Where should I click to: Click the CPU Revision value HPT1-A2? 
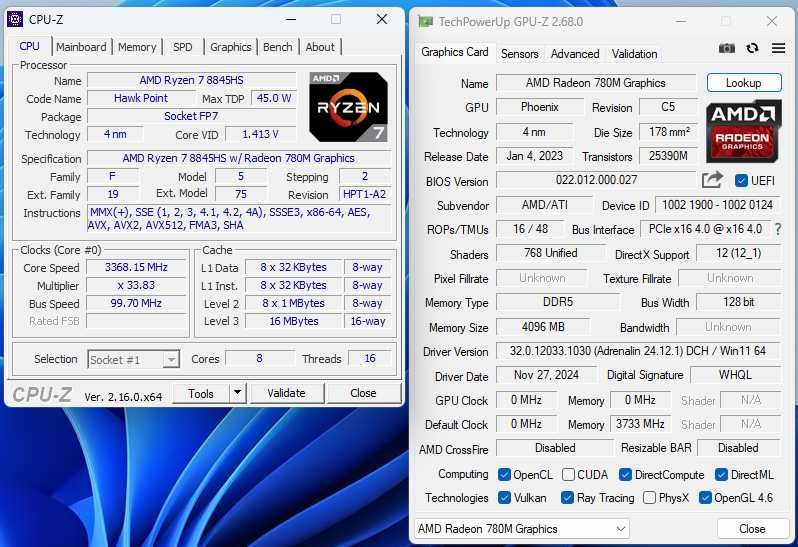pyautogui.click(x=364, y=194)
